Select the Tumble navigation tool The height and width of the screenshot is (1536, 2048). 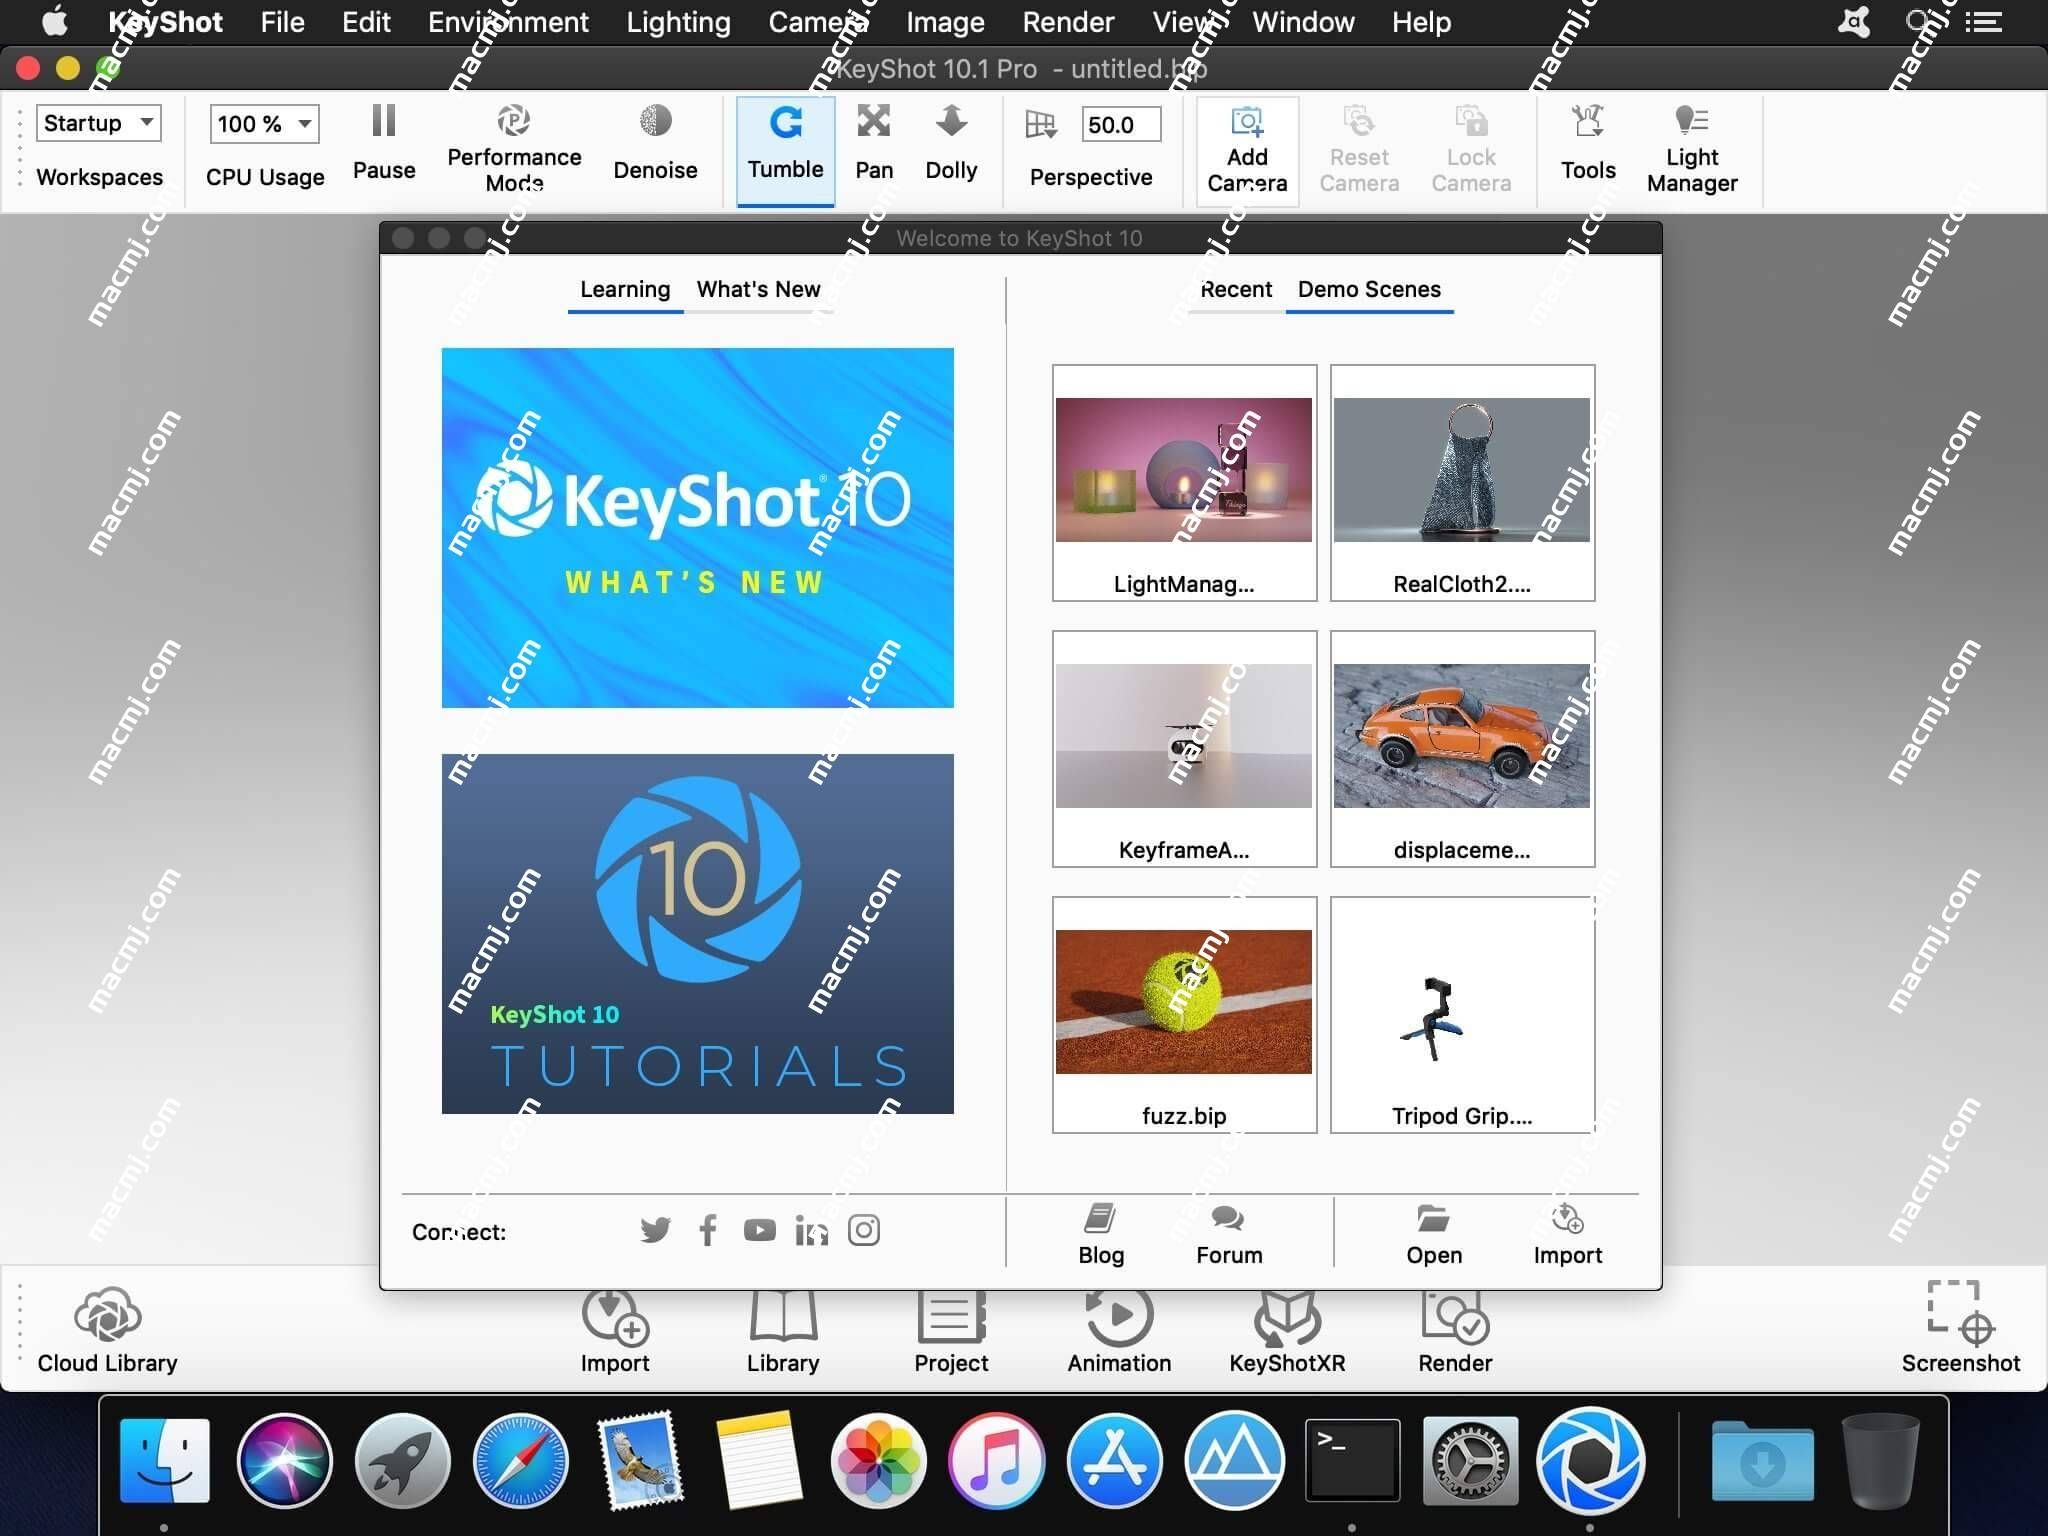point(787,147)
